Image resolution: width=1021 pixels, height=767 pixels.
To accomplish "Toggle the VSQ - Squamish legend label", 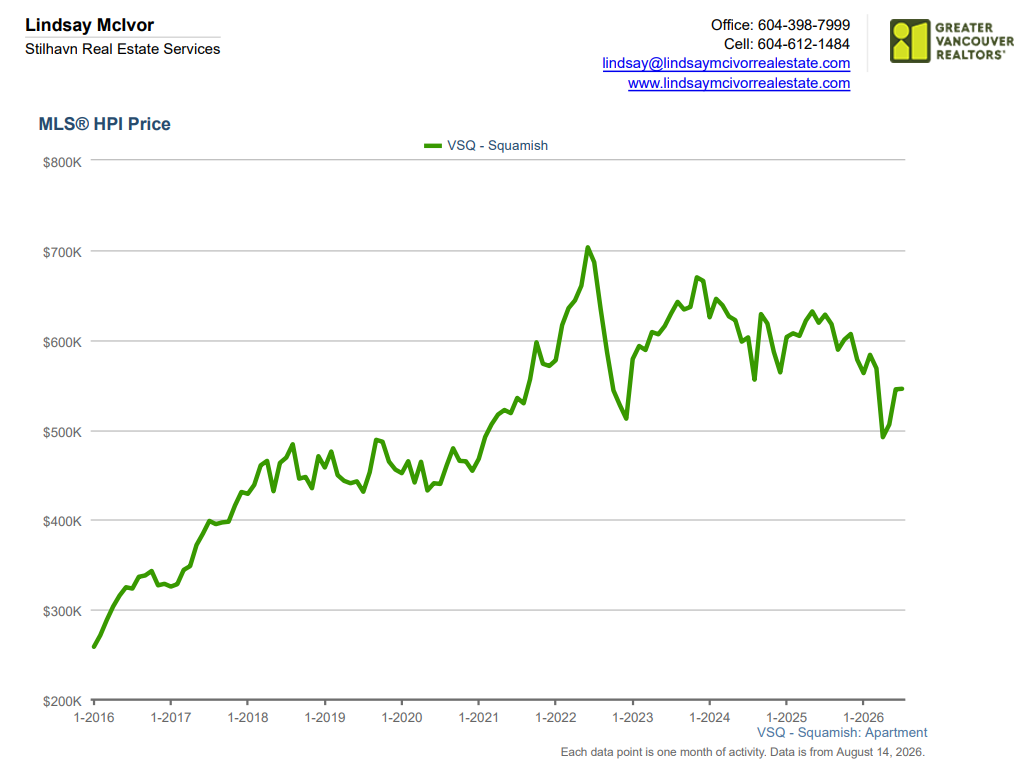I will click(x=497, y=145).
